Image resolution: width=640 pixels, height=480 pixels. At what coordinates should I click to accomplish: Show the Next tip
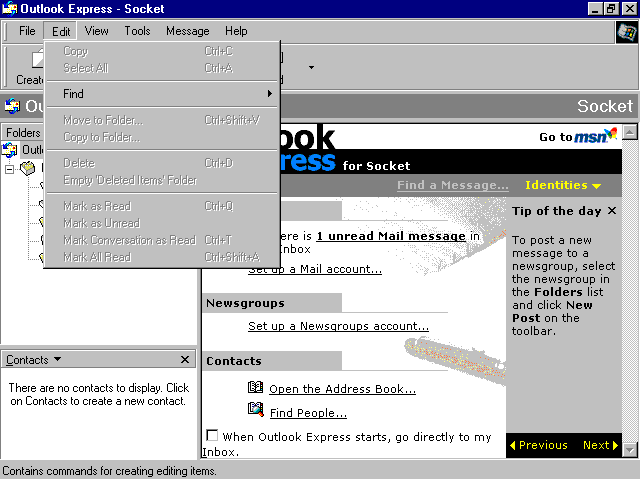click(x=600, y=445)
